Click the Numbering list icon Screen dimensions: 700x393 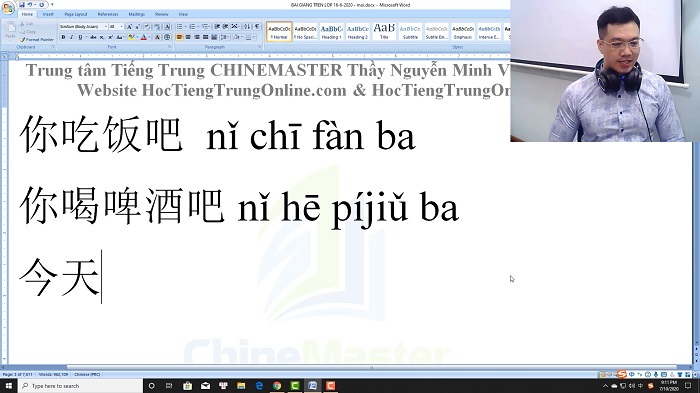[192, 27]
